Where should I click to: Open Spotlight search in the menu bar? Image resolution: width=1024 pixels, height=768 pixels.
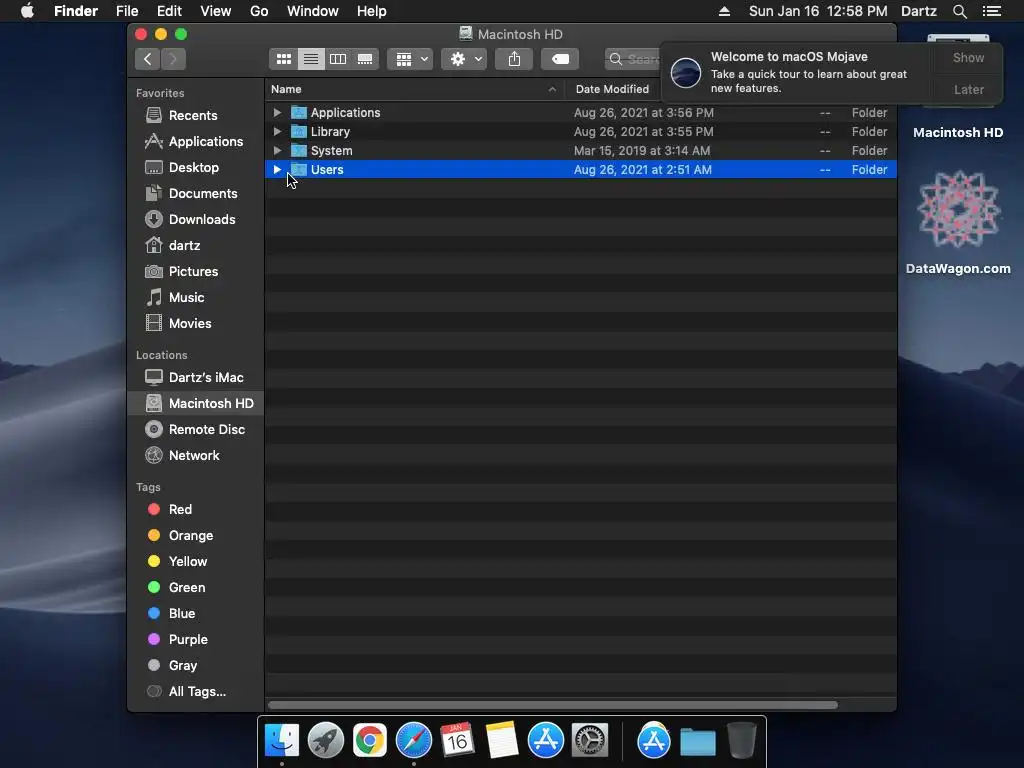(x=959, y=11)
